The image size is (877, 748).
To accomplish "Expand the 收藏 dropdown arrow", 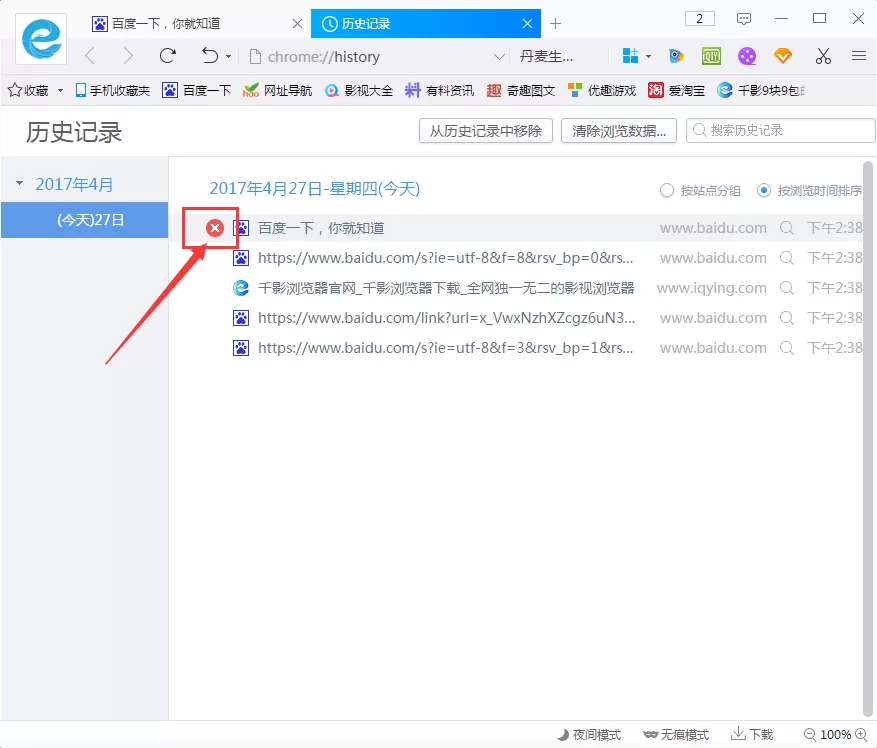I will tap(60, 90).
